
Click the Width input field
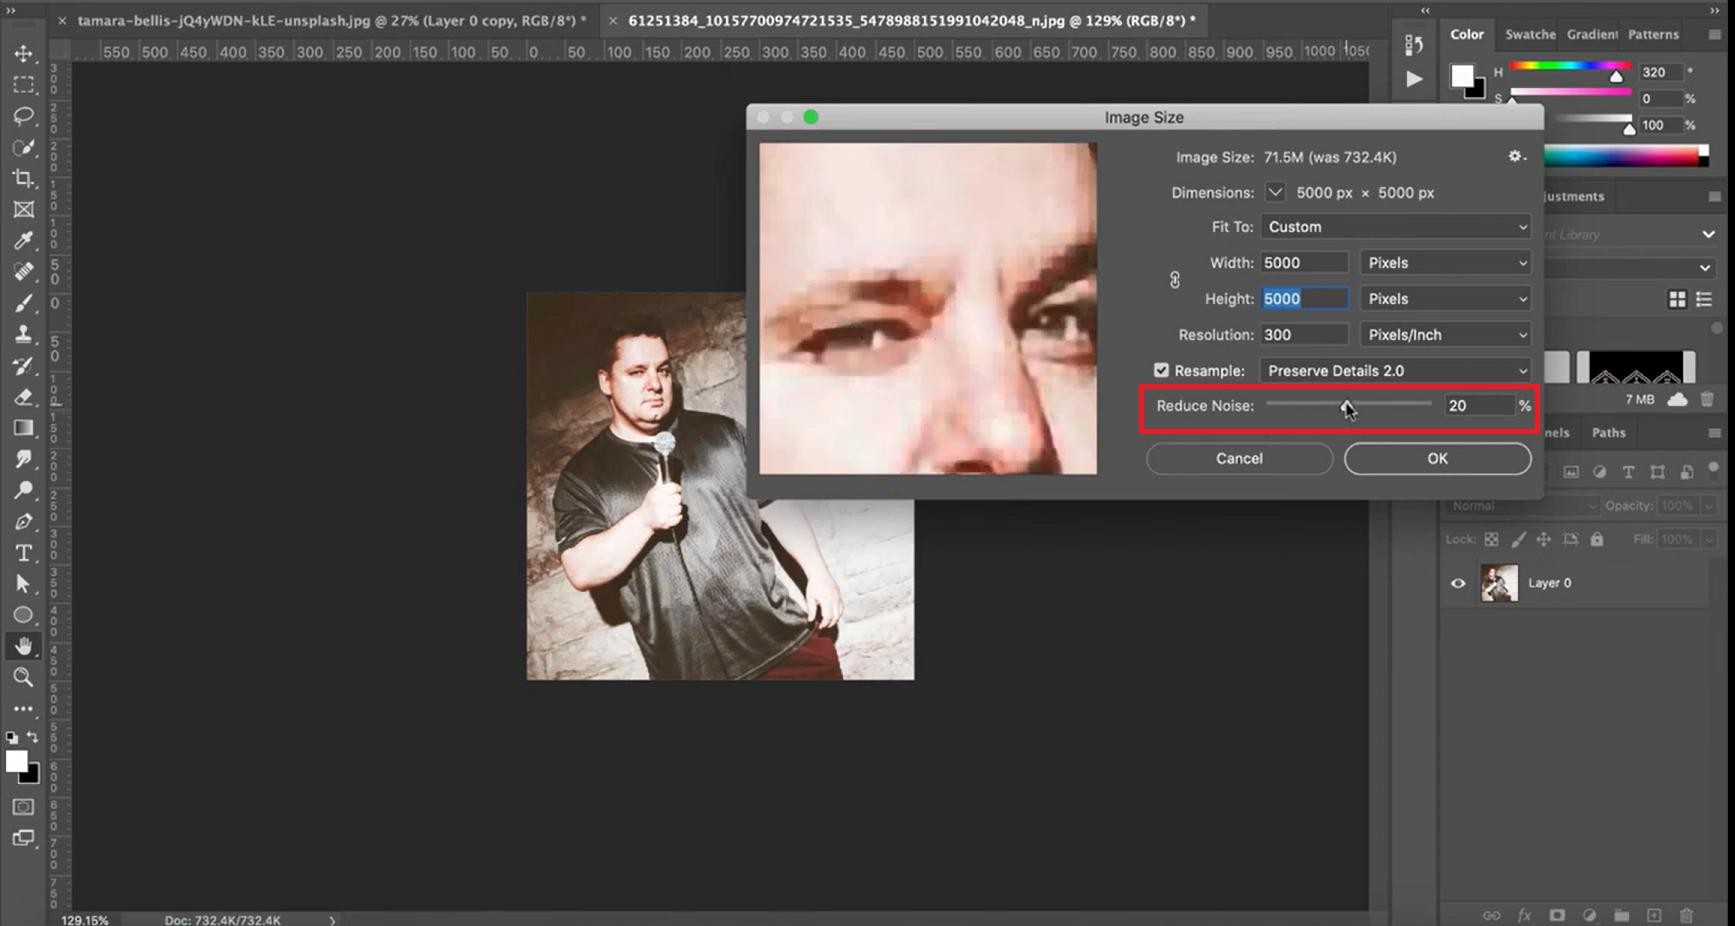(x=1304, y=263)
